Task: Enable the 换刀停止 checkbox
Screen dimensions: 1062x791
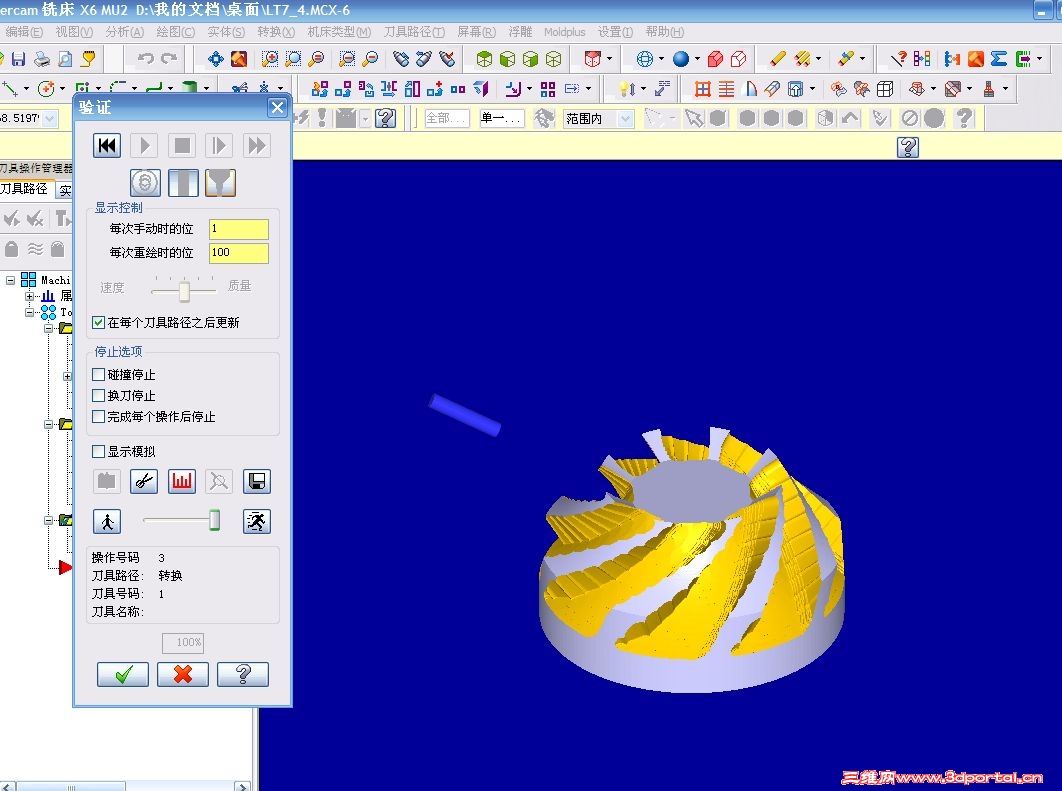Action: (x=99, y=396)
